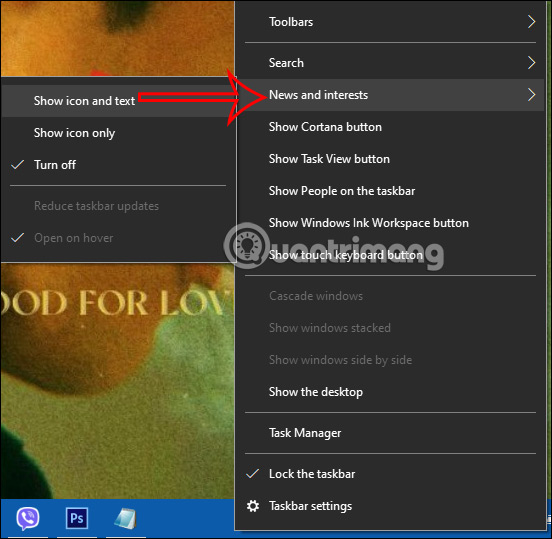Open the Search menu entry
Image resolution: width=552 pixels, height=539 pixels.
(x=390, y=63)
